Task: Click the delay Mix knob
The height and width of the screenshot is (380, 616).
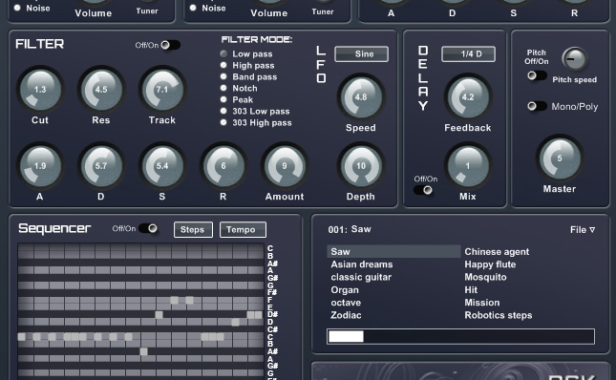Action: [x=468, y=166]
